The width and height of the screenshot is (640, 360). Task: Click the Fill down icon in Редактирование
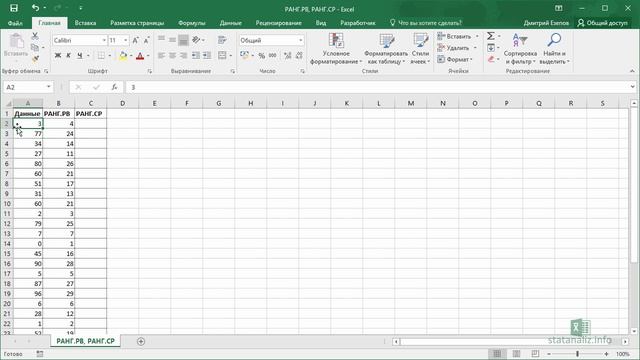pyautogui.click(x=491, y=48)
